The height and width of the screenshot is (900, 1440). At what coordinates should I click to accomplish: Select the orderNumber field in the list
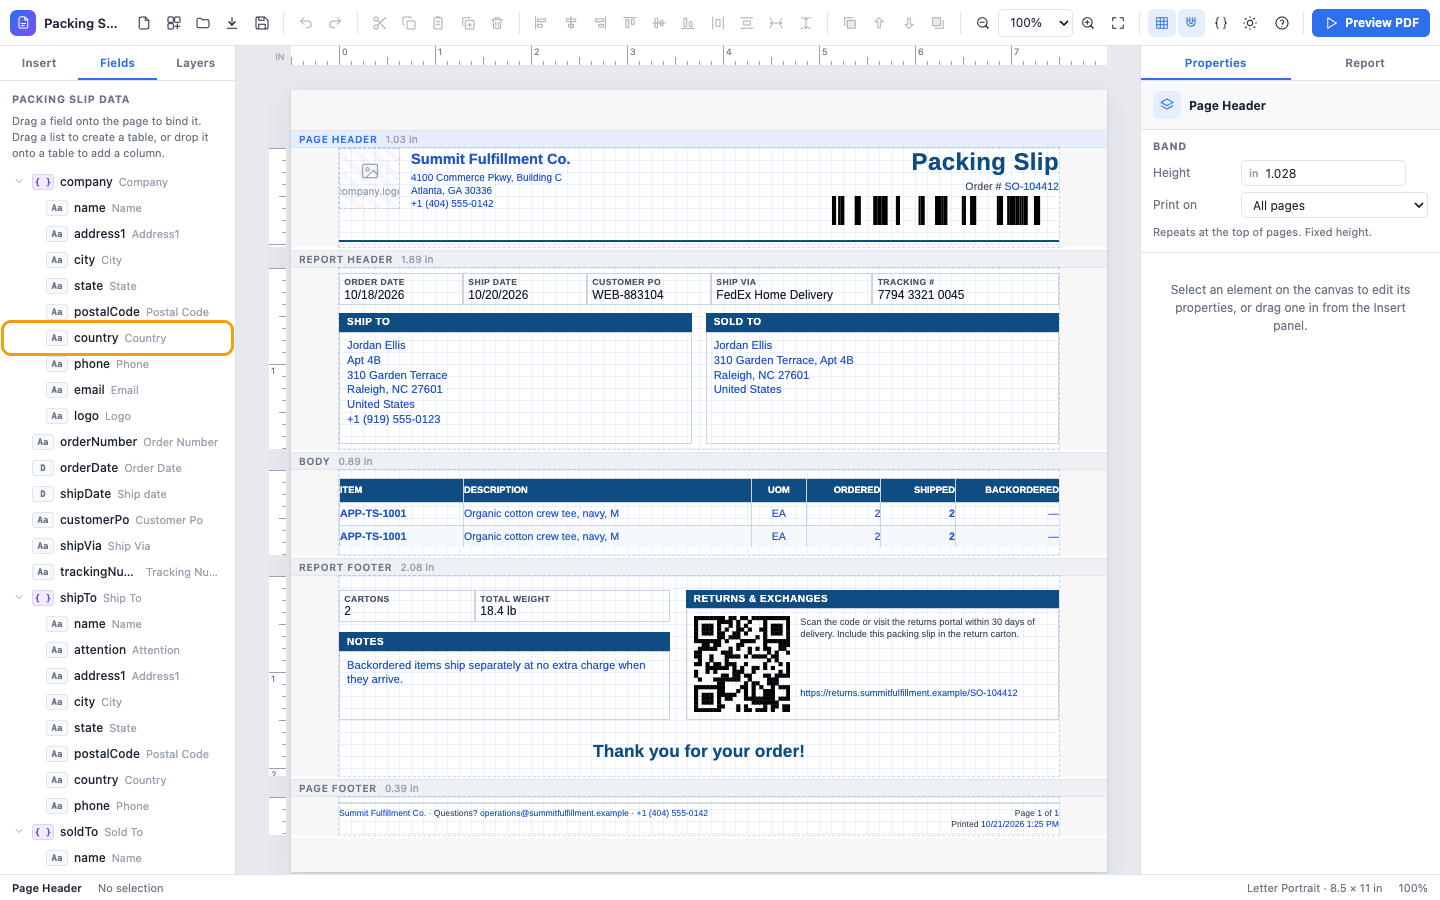coord(118,442)
